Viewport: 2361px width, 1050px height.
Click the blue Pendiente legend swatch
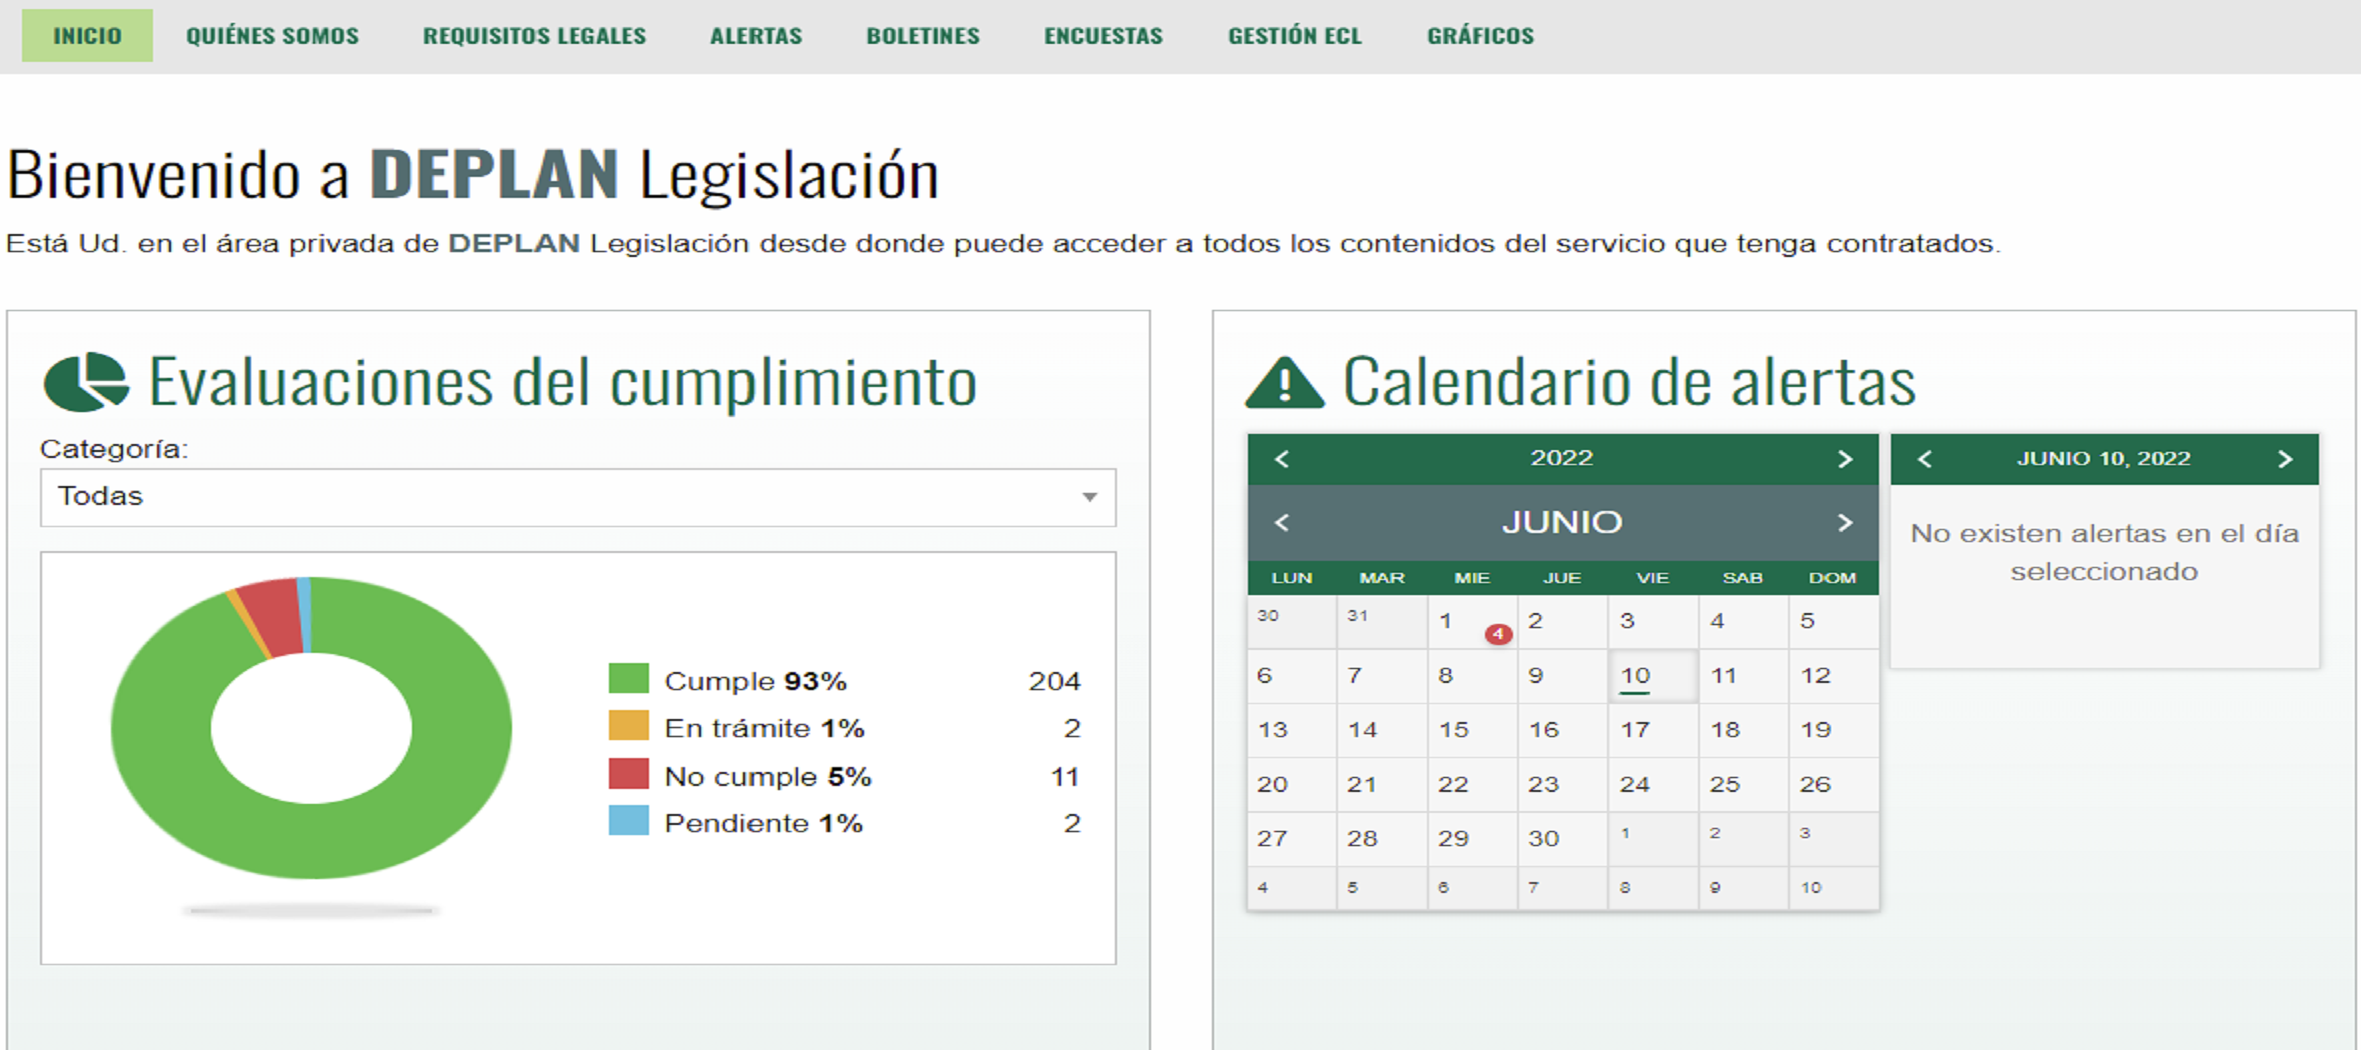(x=628, y=820)
